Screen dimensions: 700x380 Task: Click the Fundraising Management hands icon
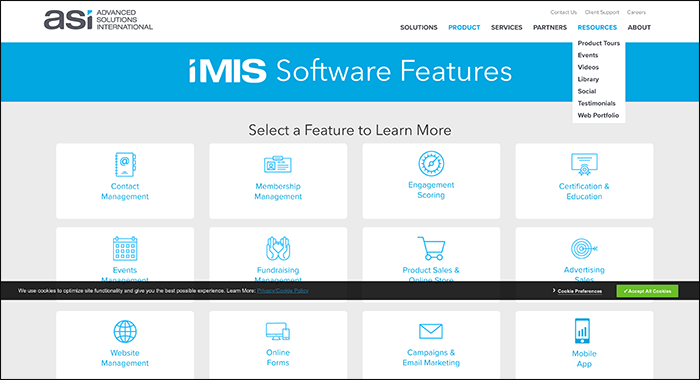pos(278,248)
